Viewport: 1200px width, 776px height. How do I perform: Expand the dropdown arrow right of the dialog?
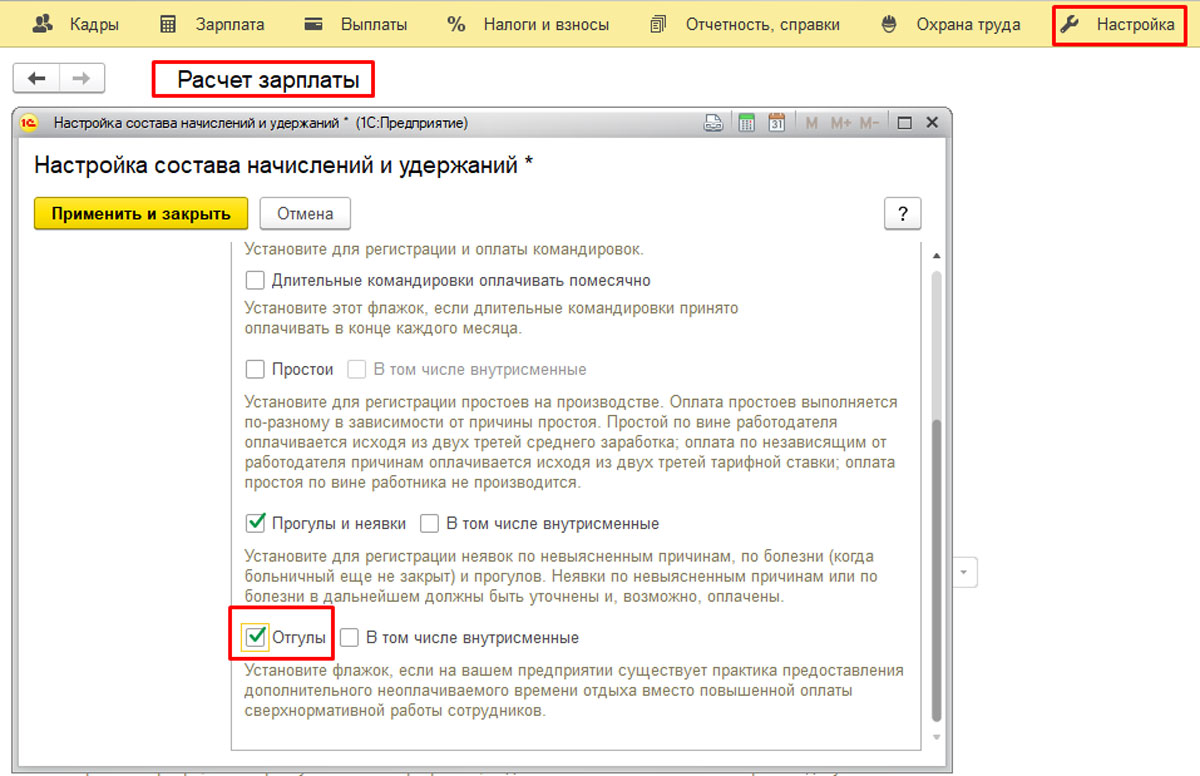965,573
